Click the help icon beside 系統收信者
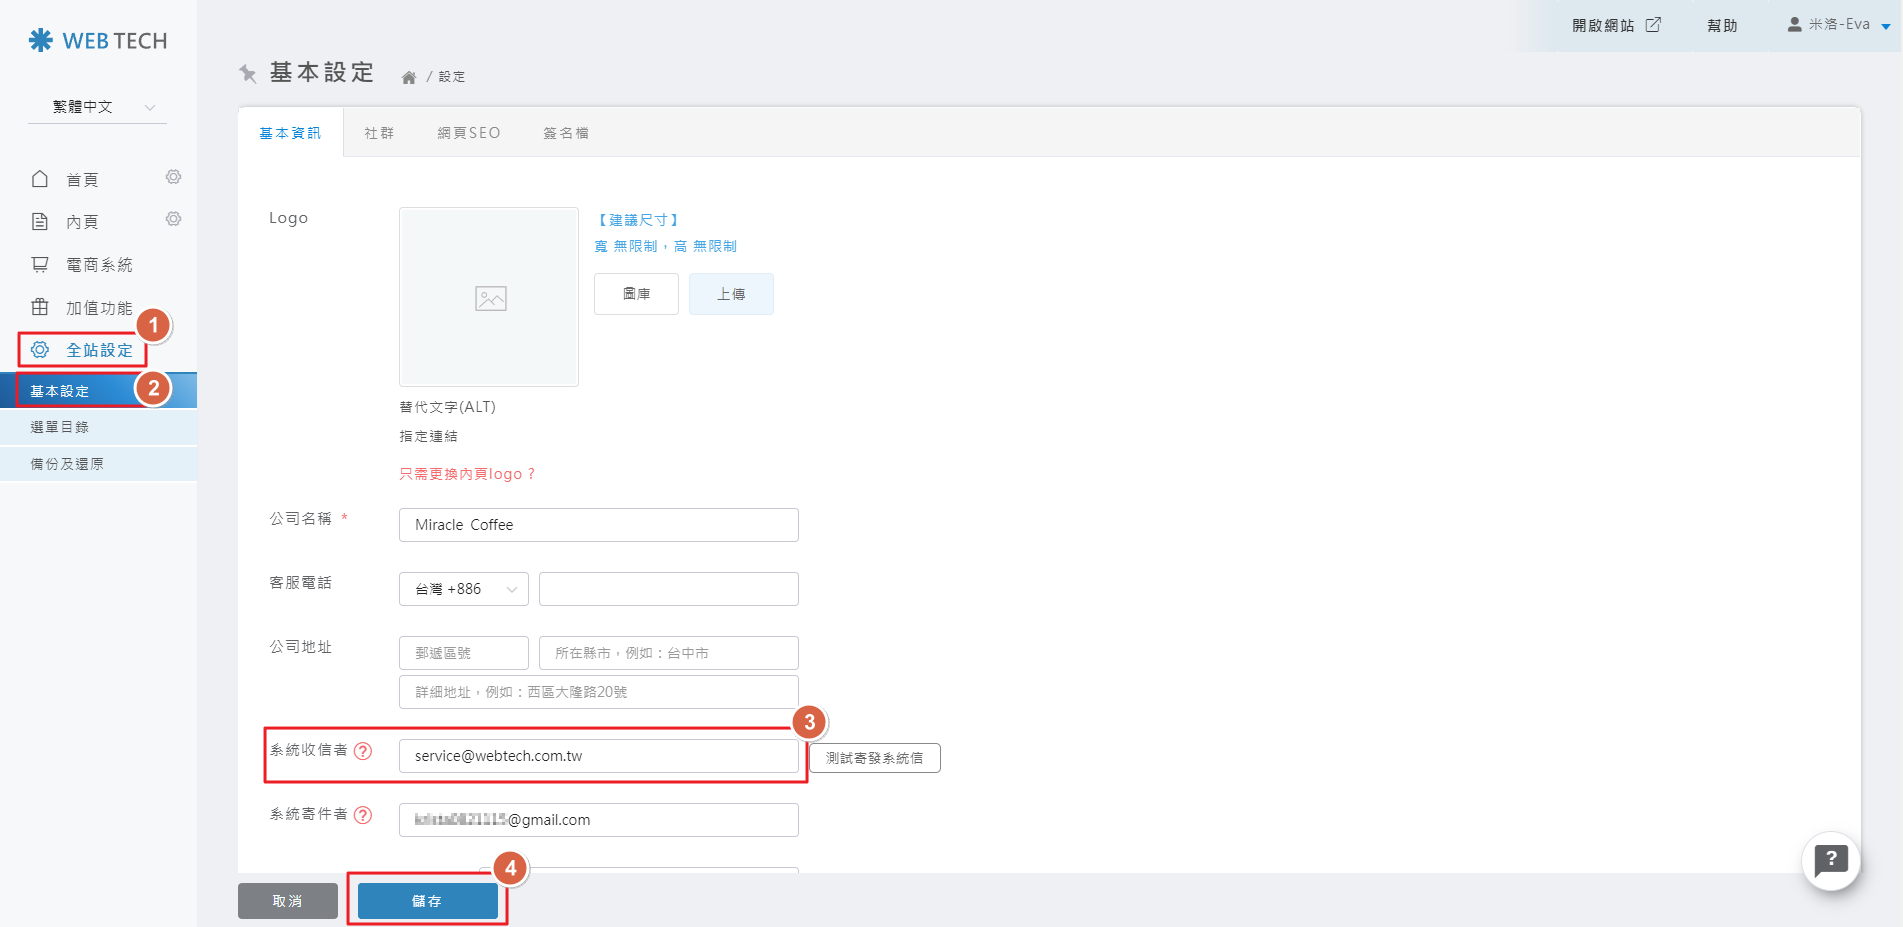The width and height of the screenshot is (1903, 927). click(x=363, y=751)
